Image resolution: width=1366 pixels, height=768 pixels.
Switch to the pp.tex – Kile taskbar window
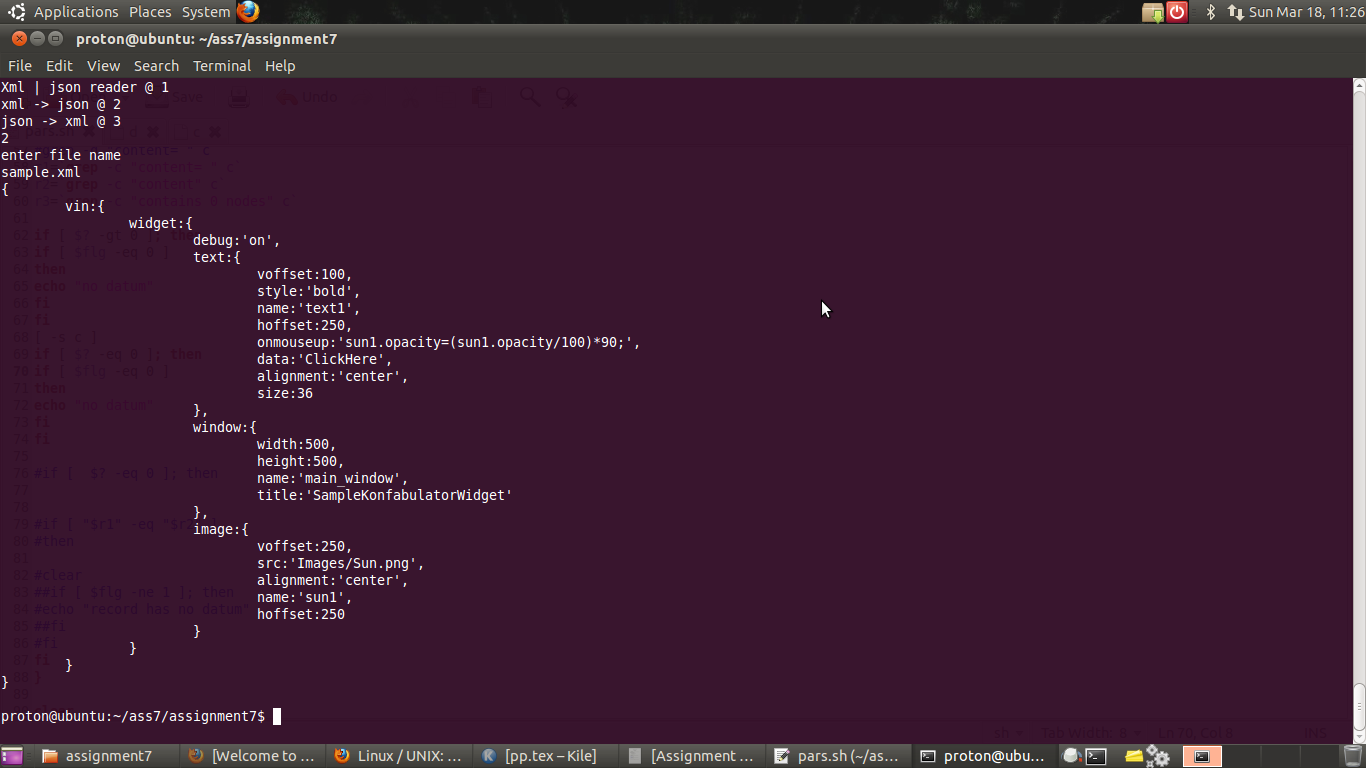(546, 756)
